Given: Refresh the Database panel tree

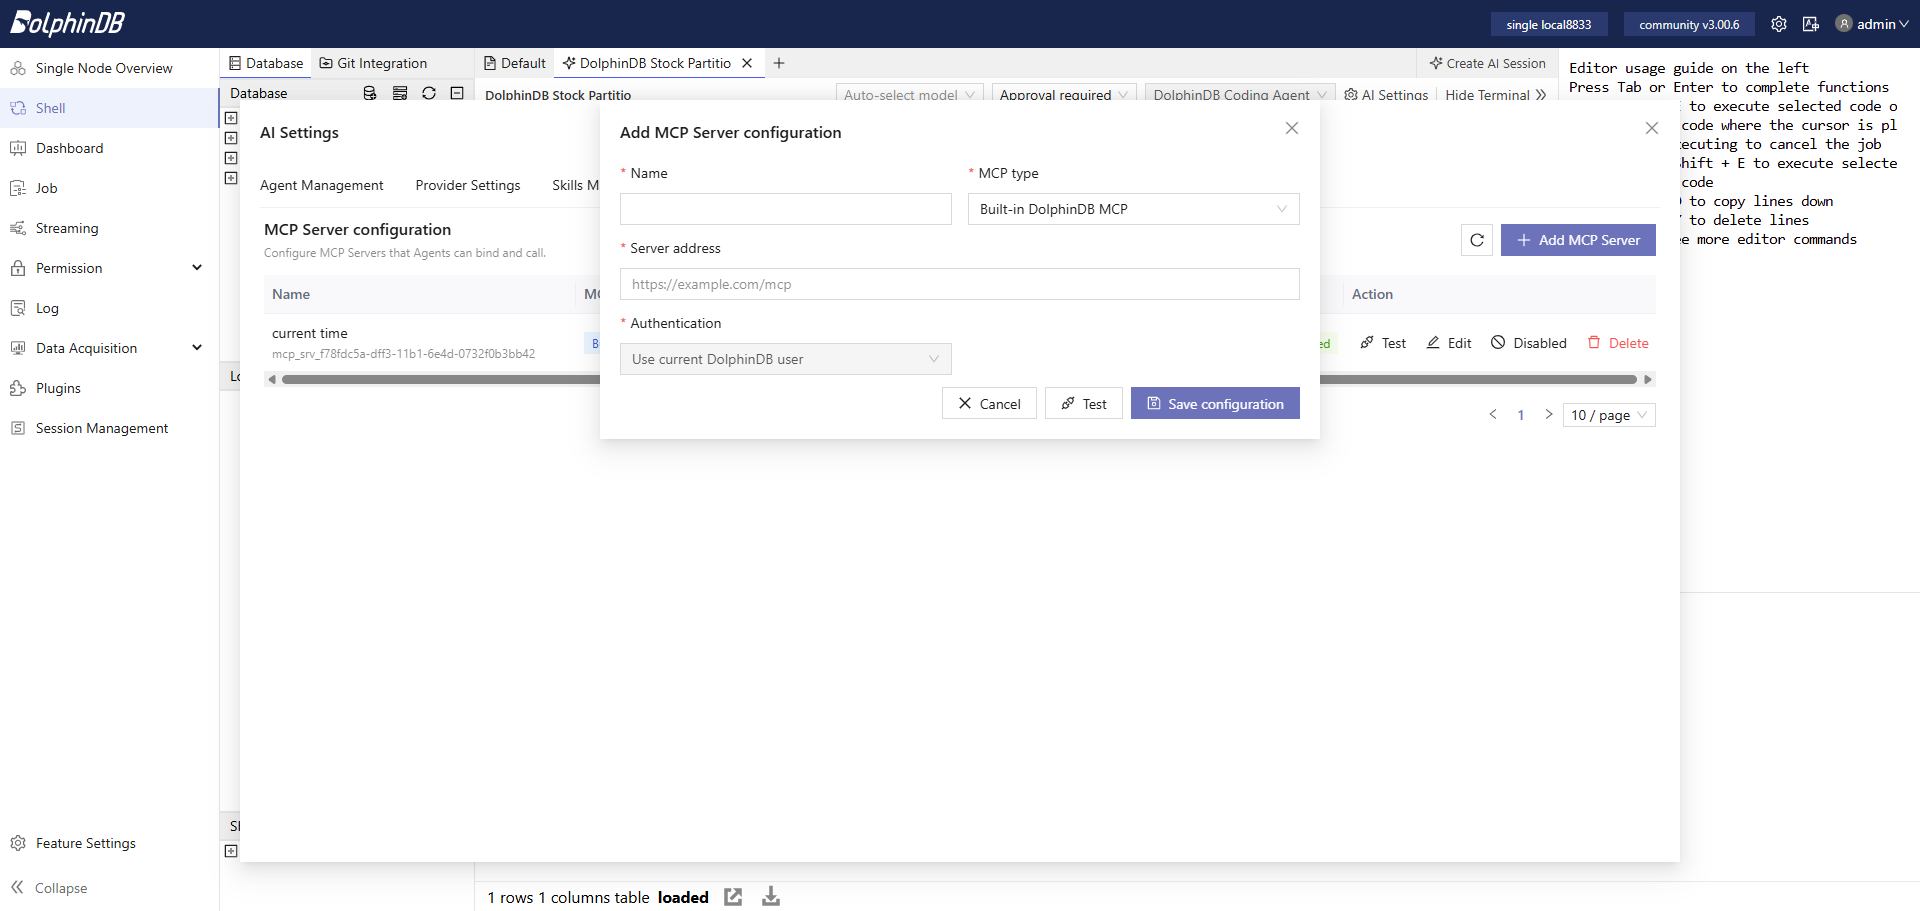Looking at the screenshot, I should pos(429,93).
